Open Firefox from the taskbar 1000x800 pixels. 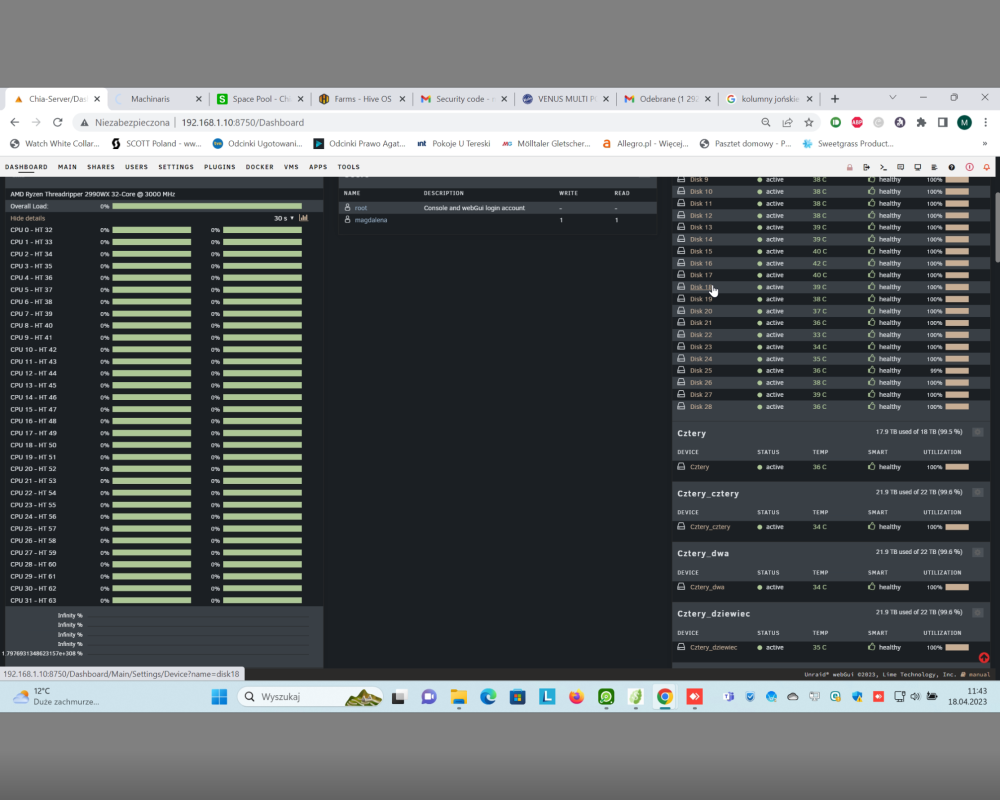(577, 697)
